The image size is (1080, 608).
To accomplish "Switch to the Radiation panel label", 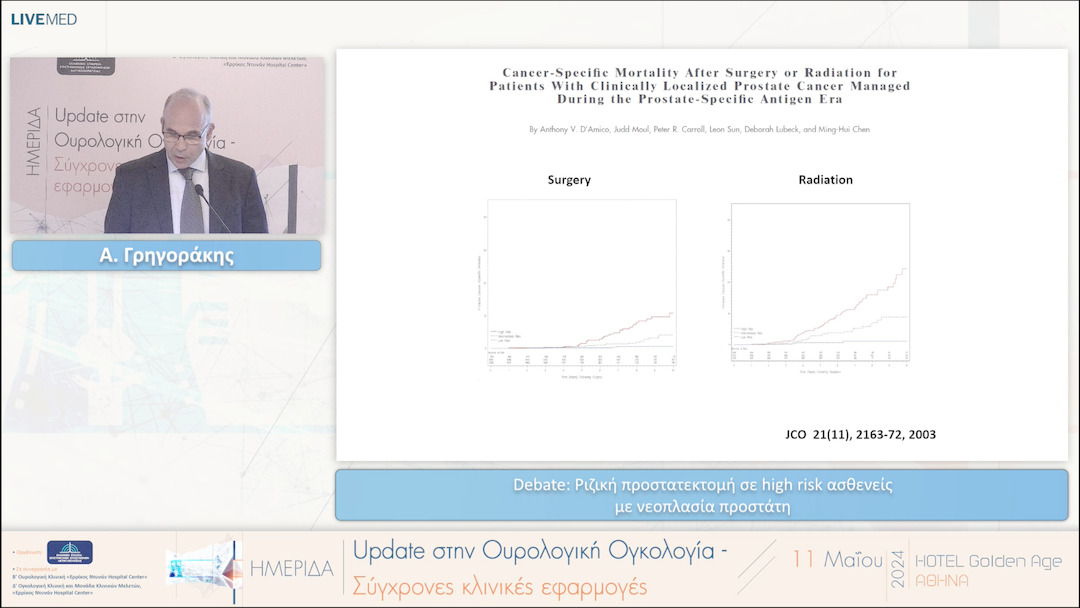I will click(x=824, y=180).
